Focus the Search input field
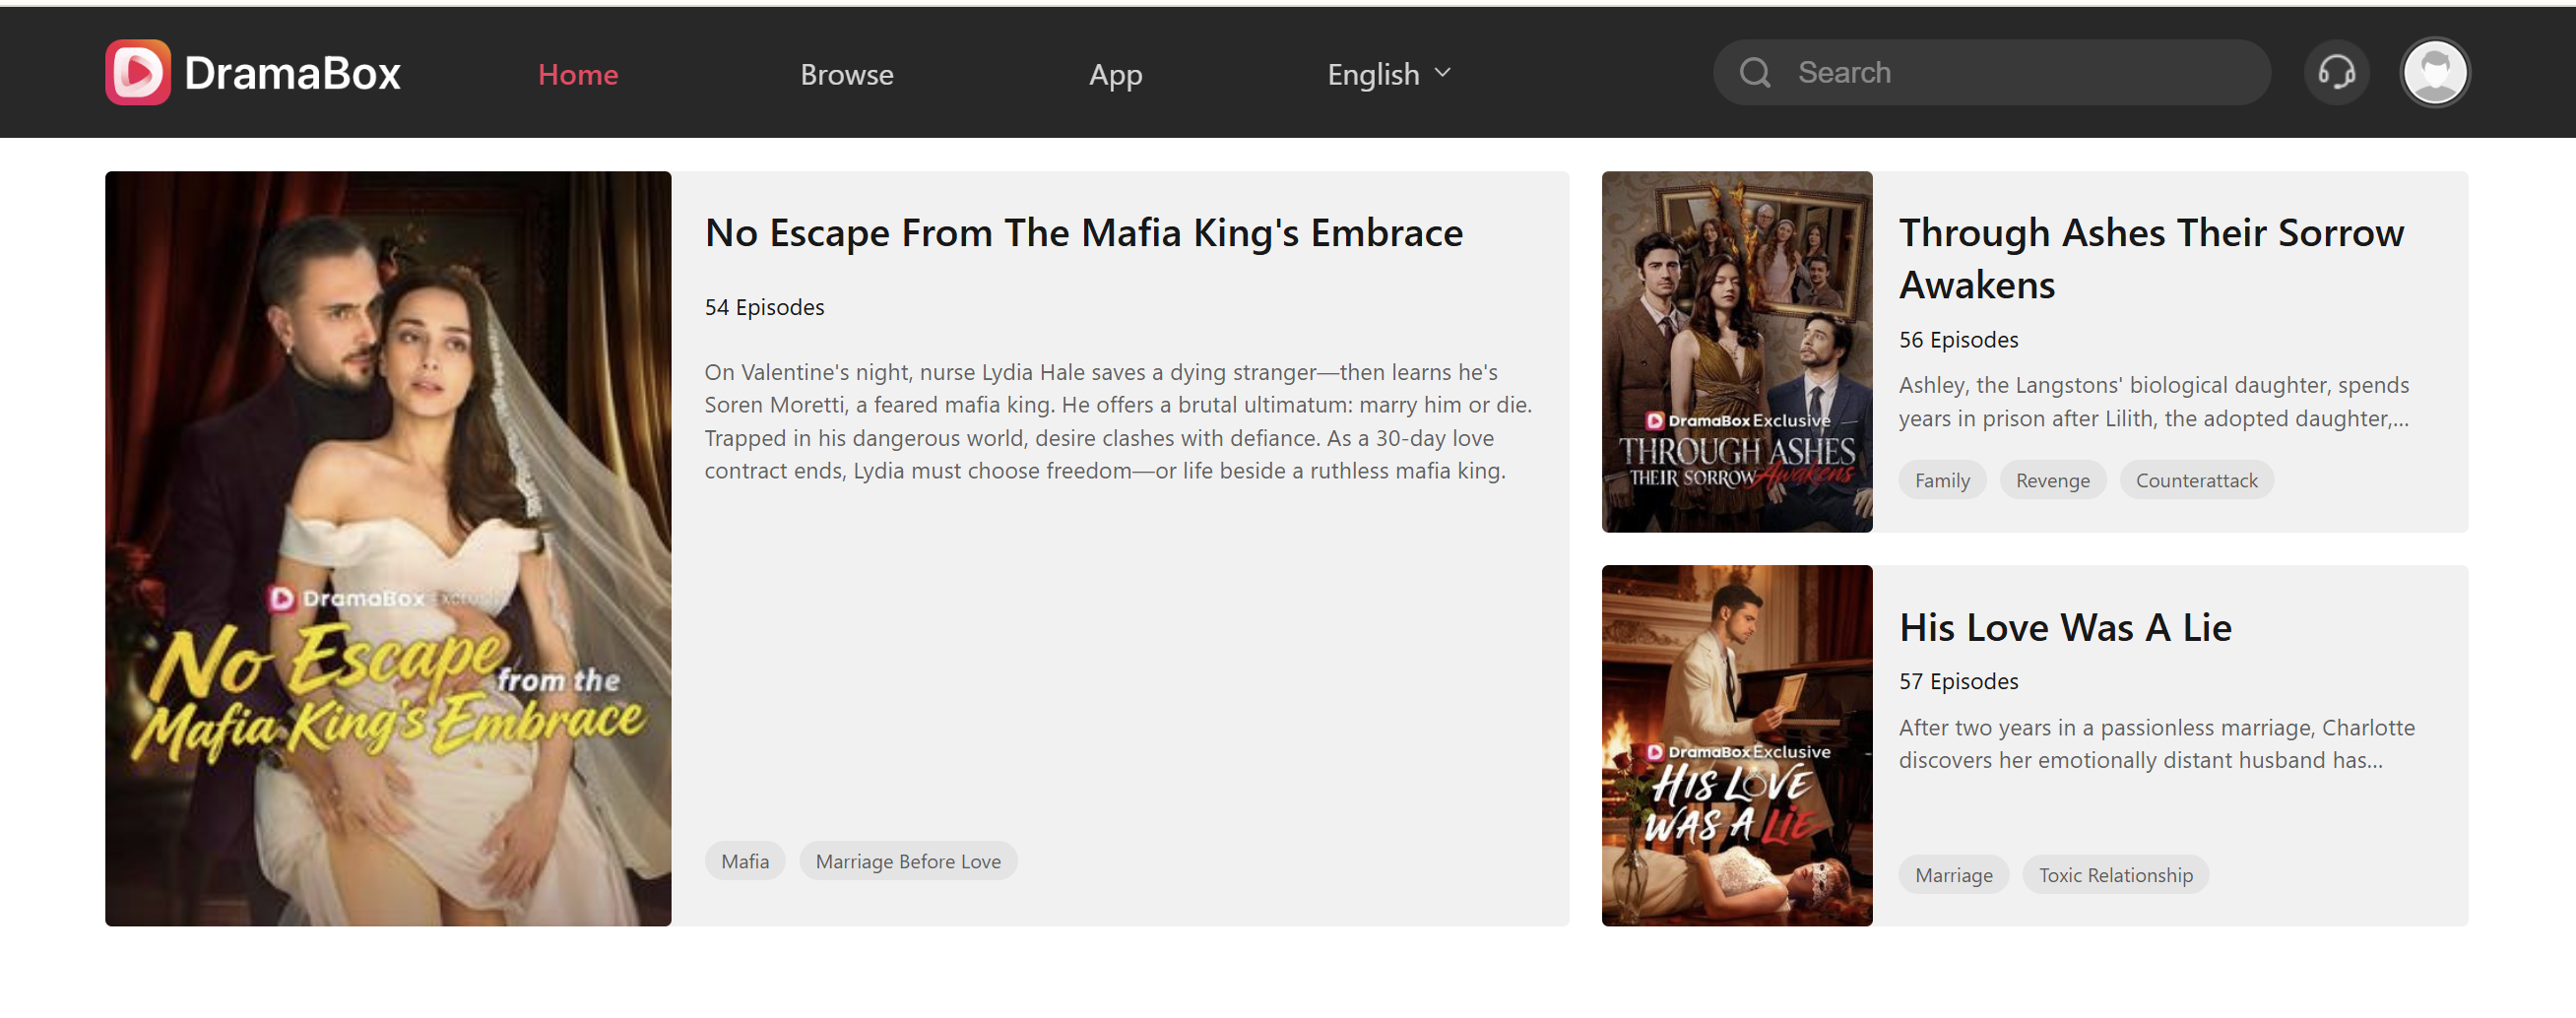 point(2020,72)
